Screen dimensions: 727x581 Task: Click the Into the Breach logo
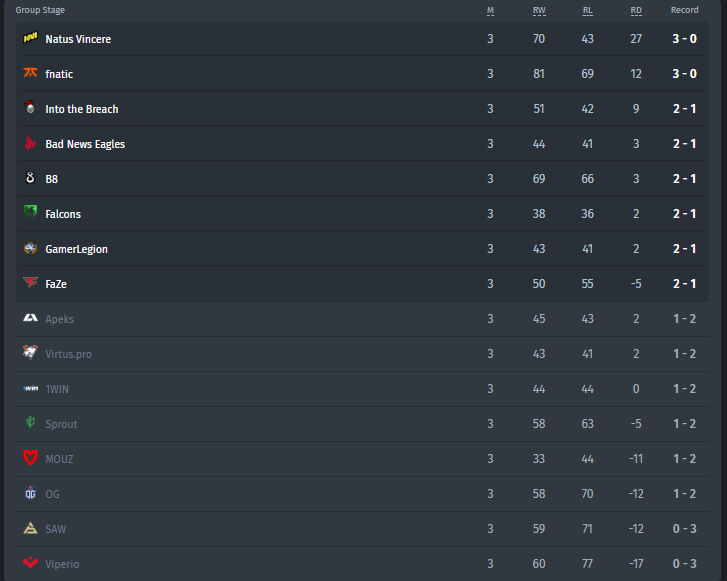[x=30, y=107]
